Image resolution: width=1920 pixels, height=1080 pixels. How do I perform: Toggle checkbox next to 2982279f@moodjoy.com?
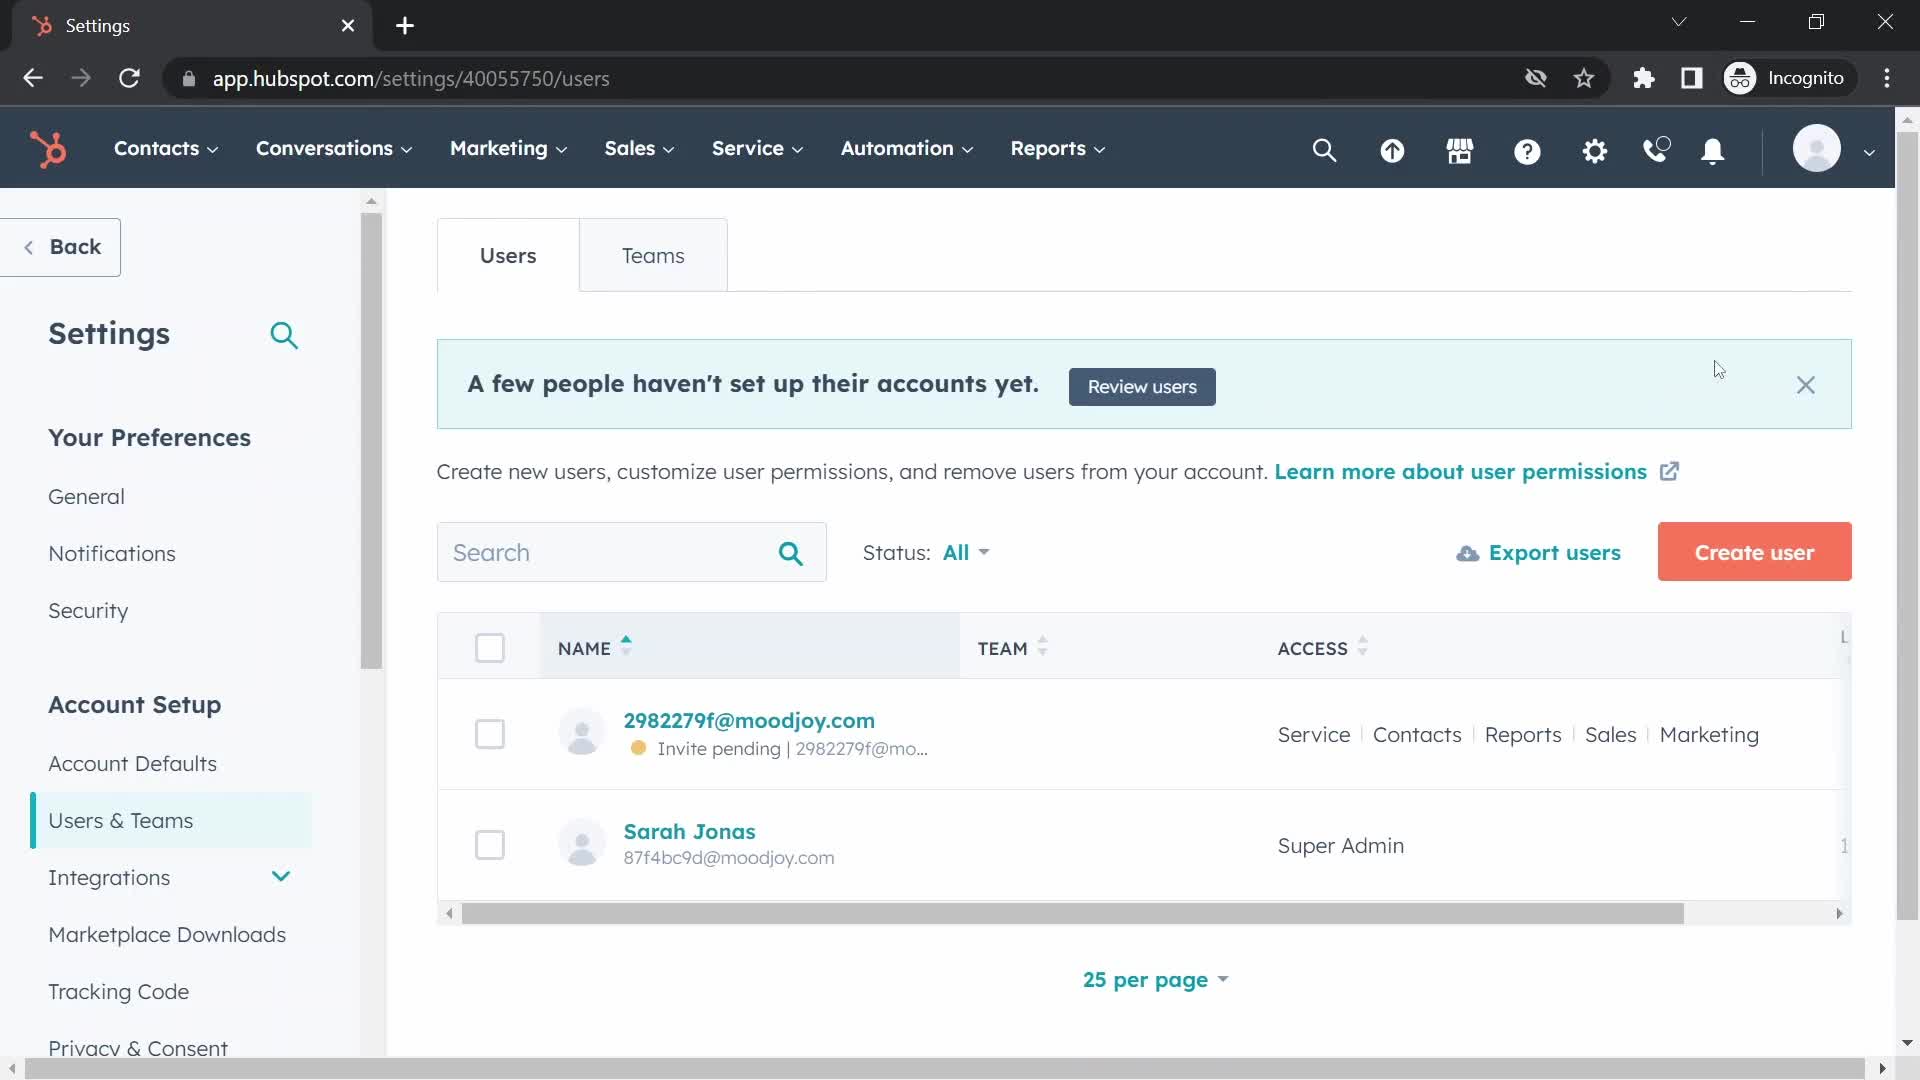point(489,735)
